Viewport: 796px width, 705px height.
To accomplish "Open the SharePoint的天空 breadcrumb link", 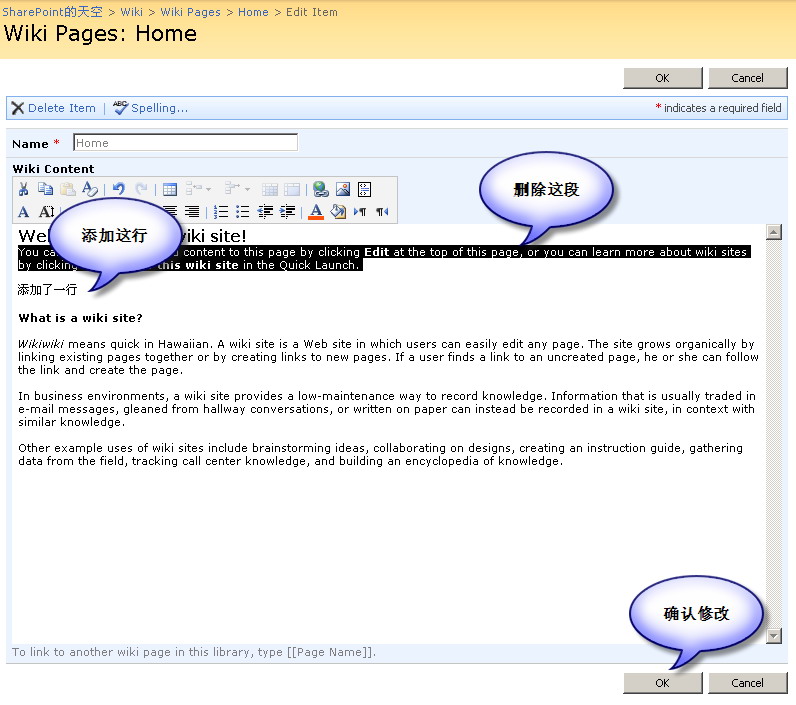I will tap(52, 12).
